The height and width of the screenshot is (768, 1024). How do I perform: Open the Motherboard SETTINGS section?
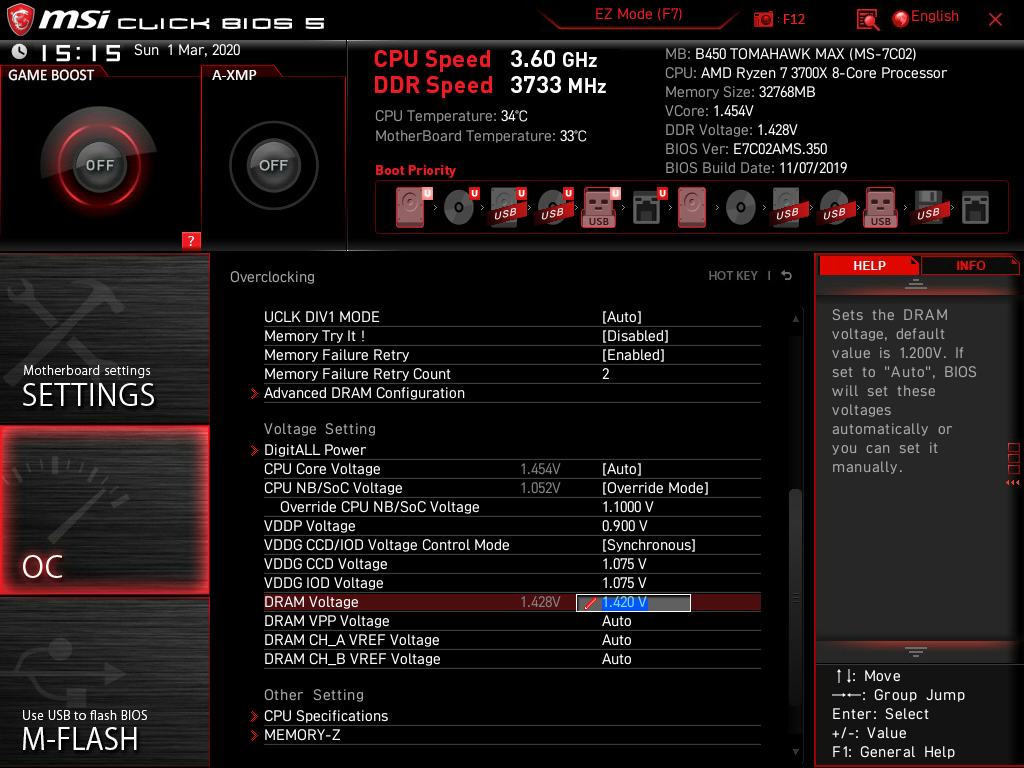104,338
